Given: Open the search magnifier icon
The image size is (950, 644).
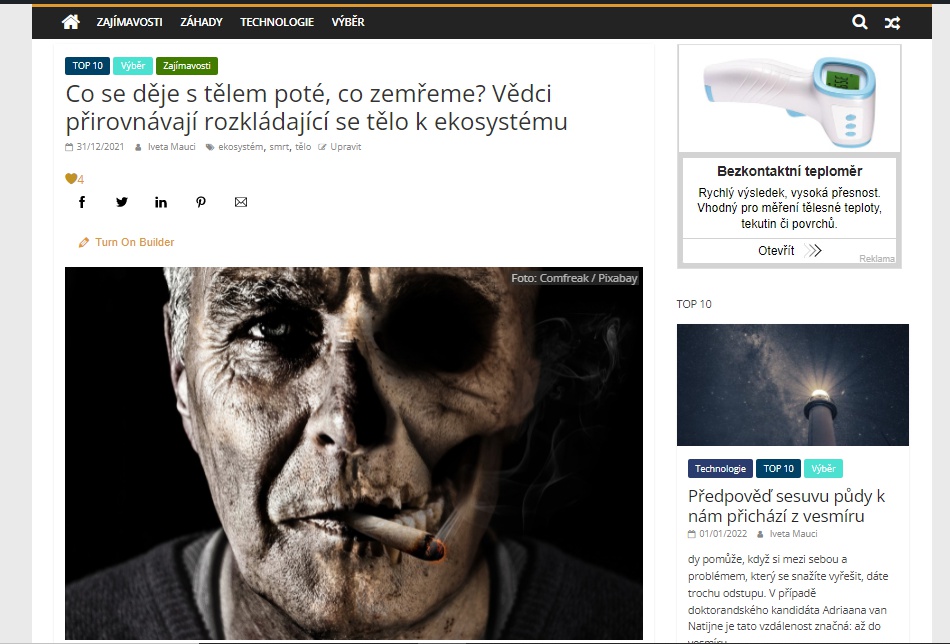Looking at the screenshot, I should 859,22.
